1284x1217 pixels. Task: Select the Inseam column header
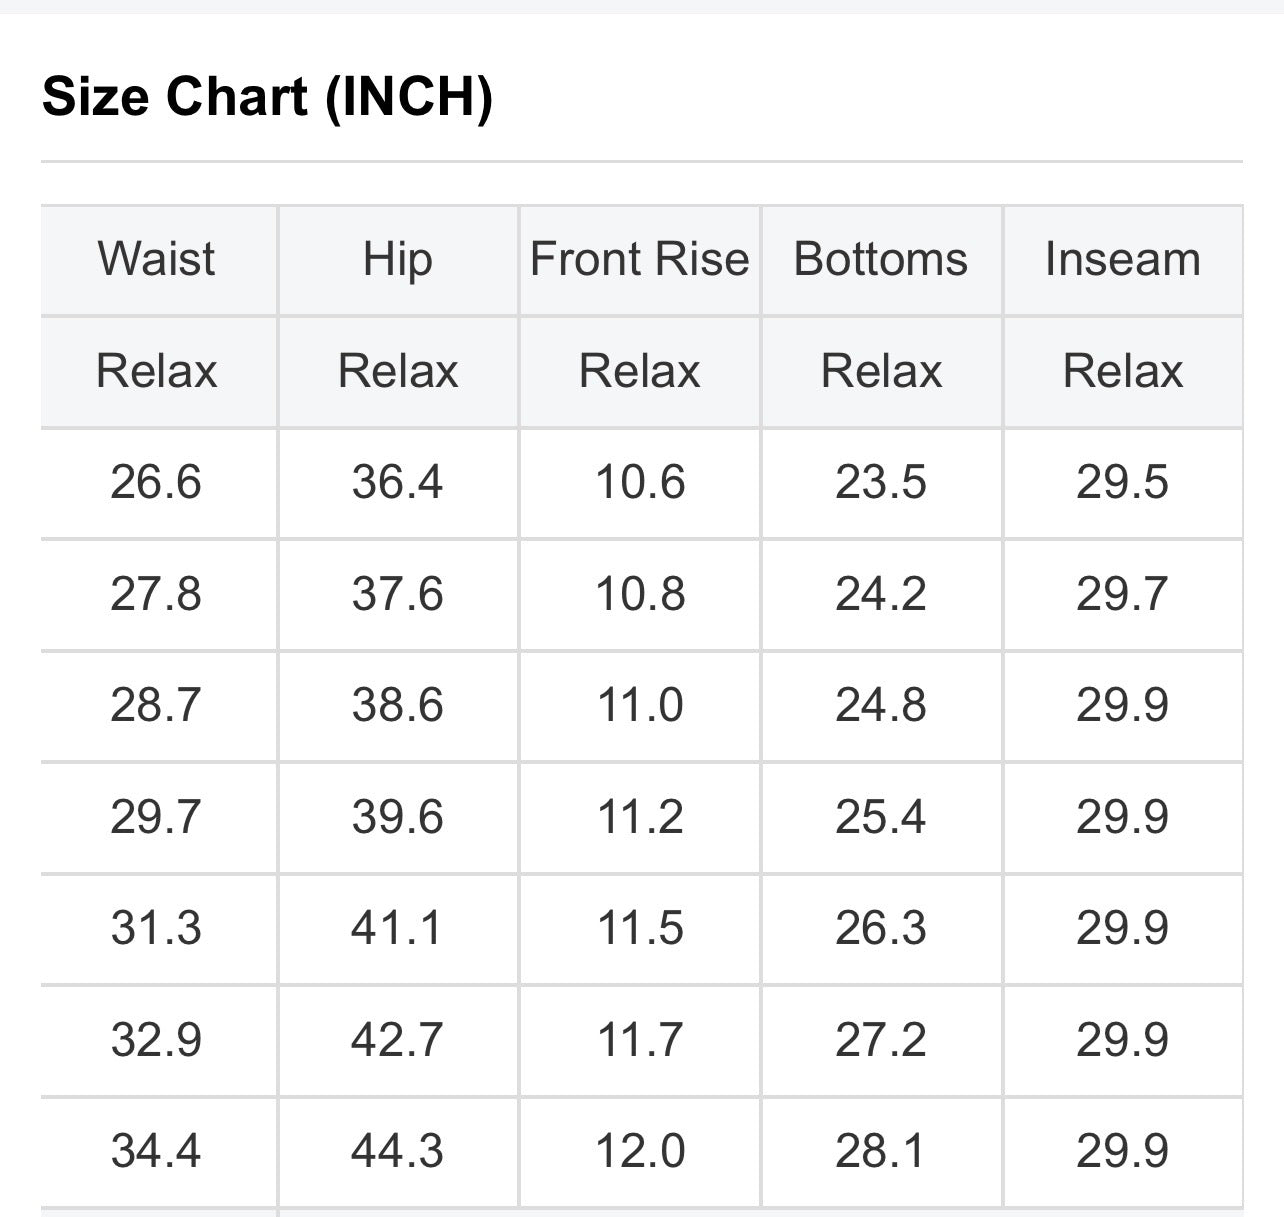[1122, 259]
